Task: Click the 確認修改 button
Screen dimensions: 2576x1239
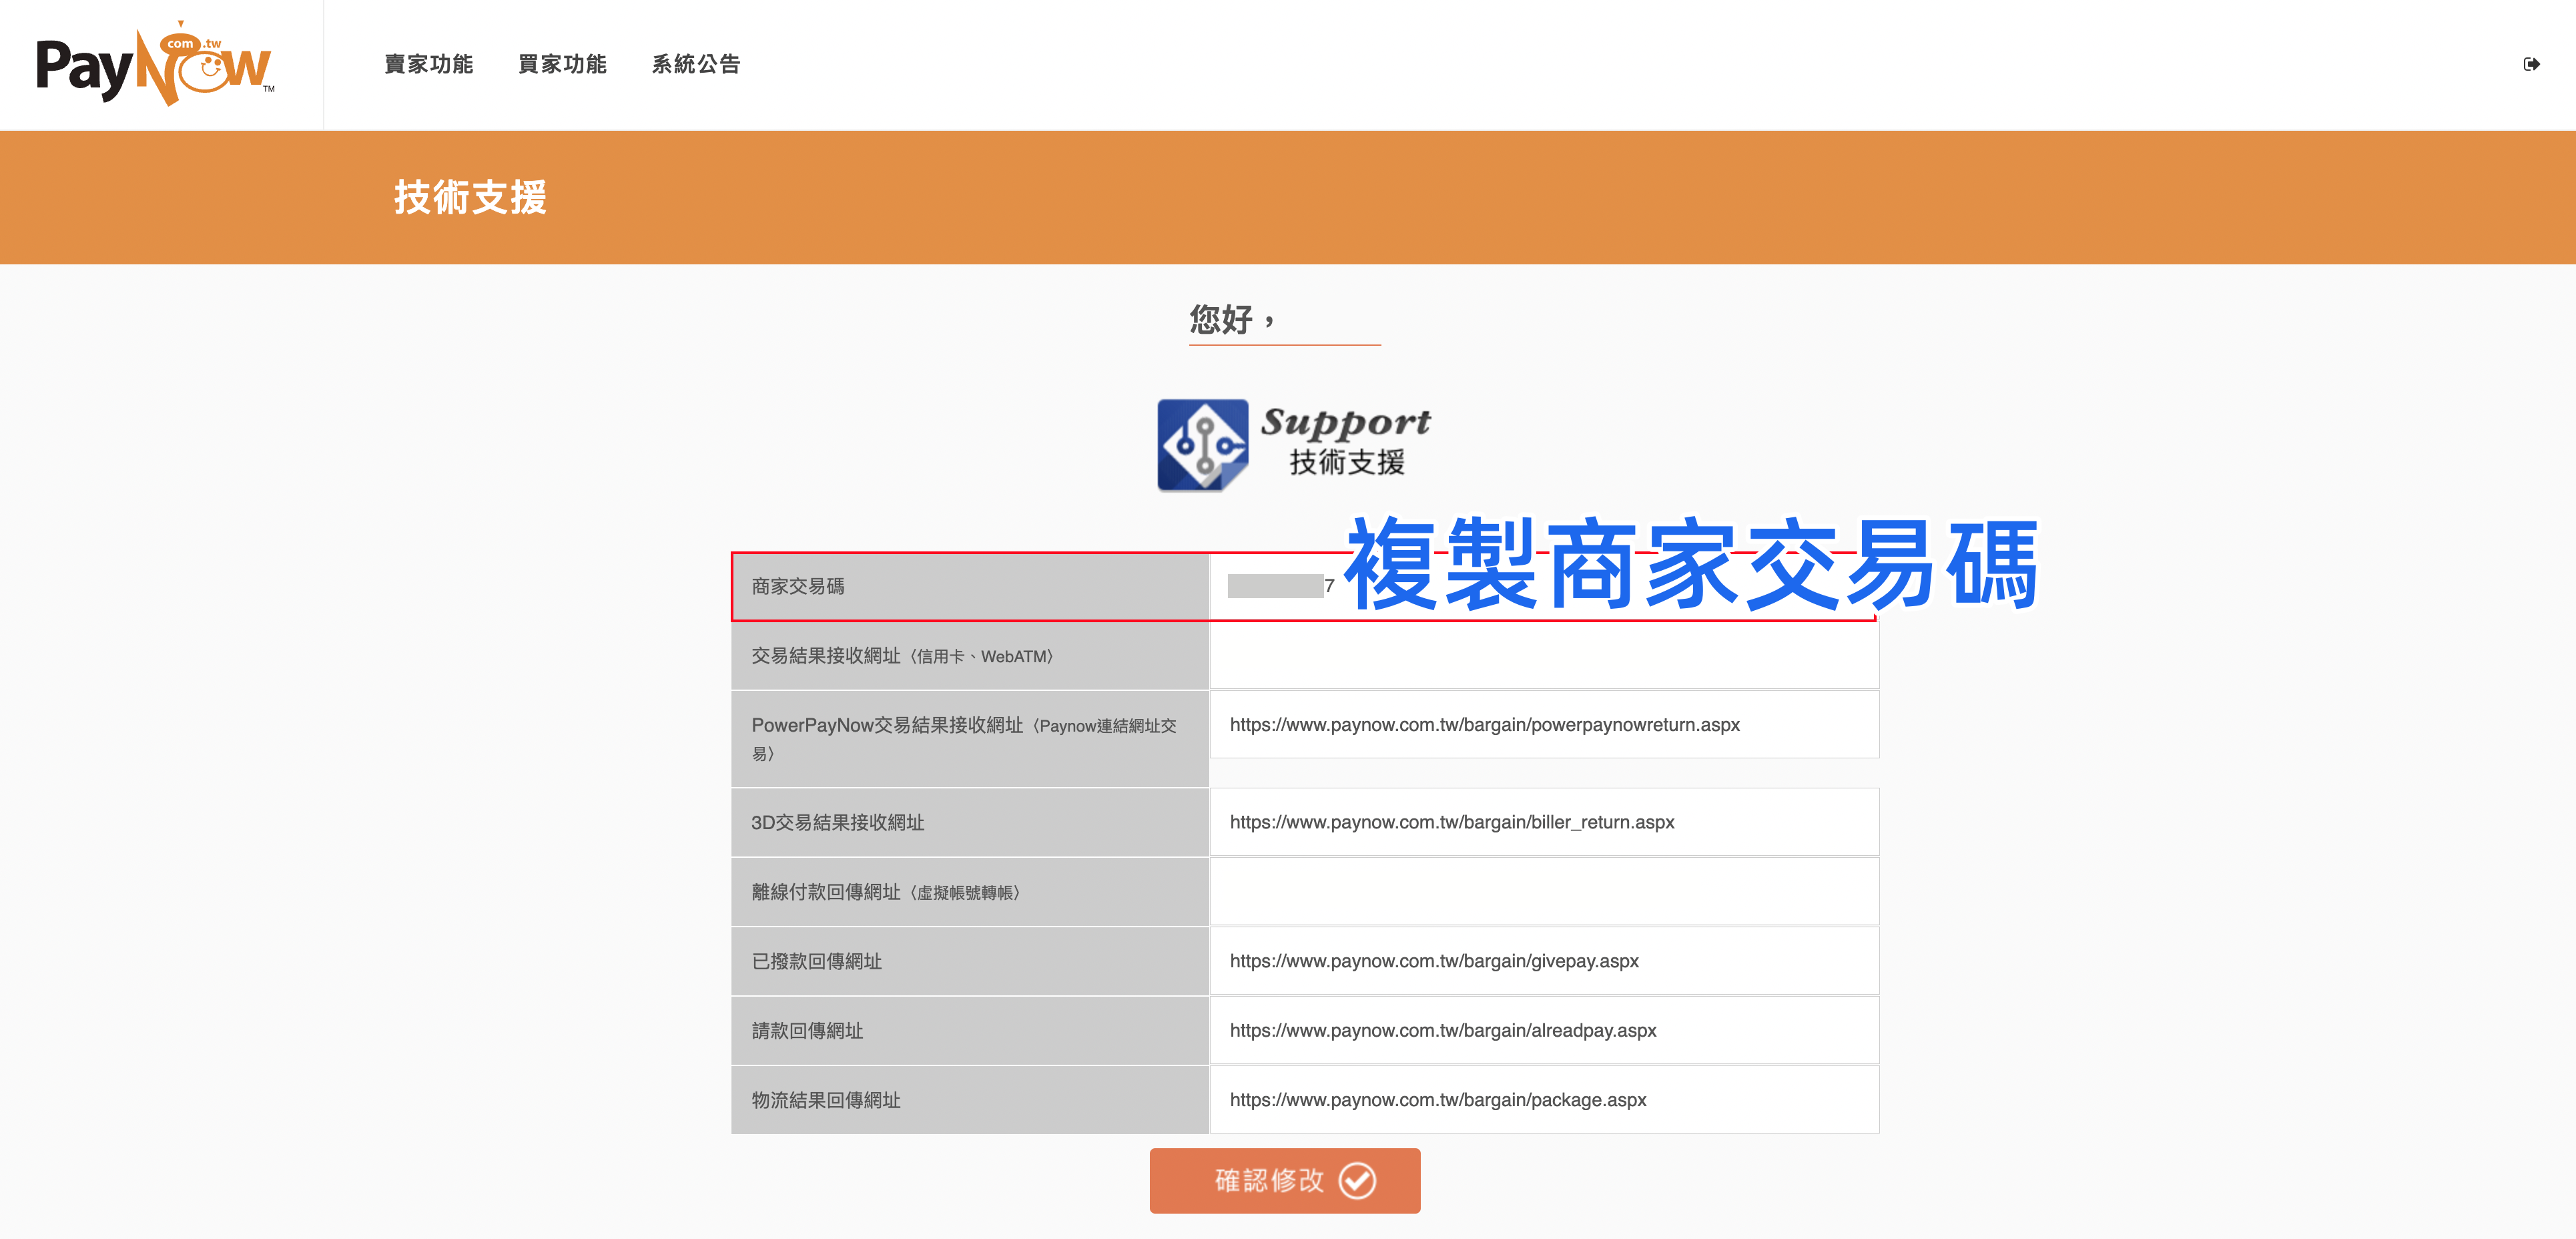Action: (x=1285, y=1181)
